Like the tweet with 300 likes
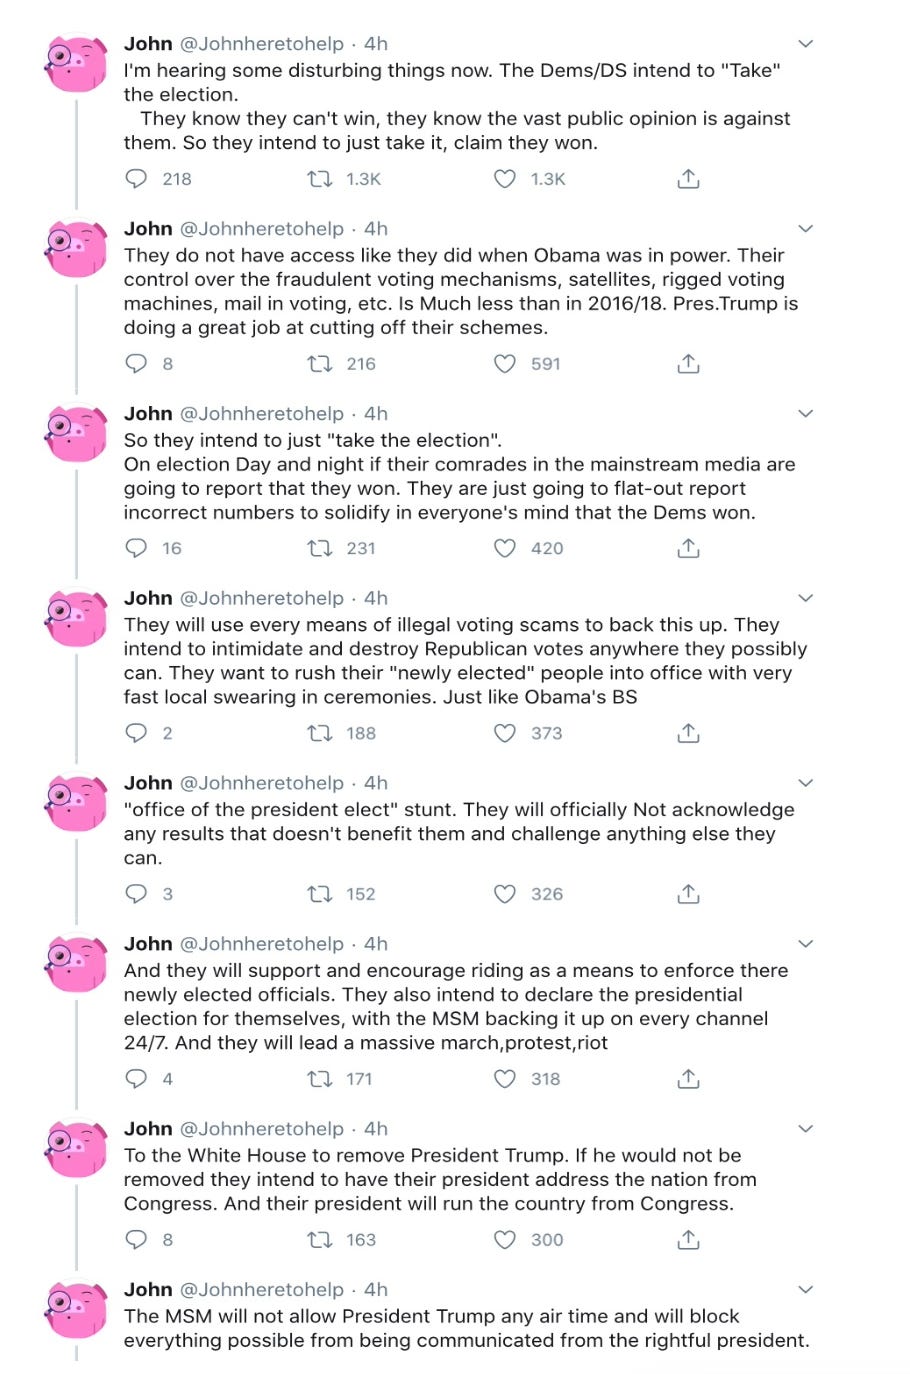The image size is (910, 1374). [505, 1240]
